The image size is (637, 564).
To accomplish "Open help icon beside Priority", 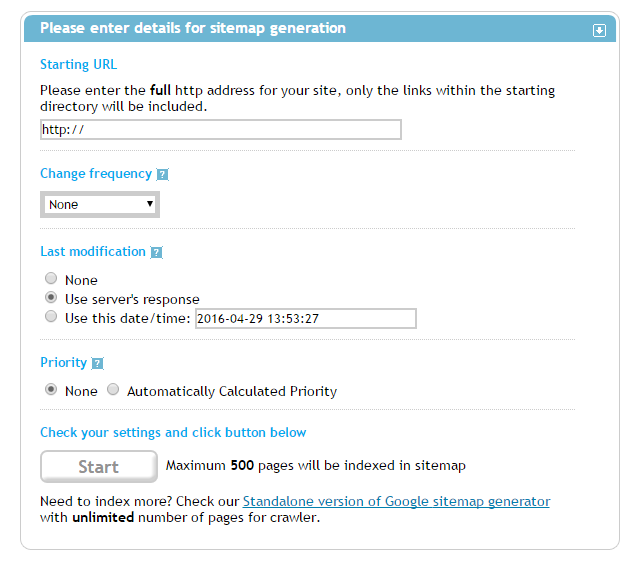I will point(98,364).
